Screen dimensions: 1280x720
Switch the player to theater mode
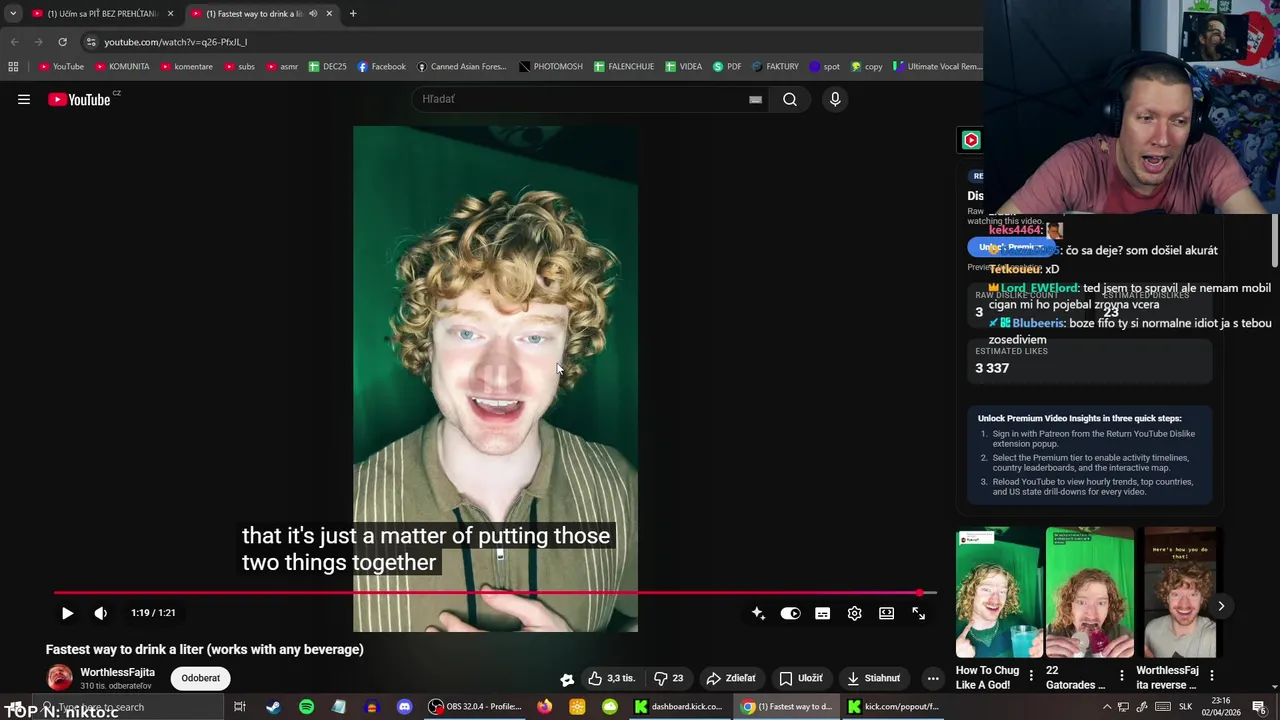886,613
